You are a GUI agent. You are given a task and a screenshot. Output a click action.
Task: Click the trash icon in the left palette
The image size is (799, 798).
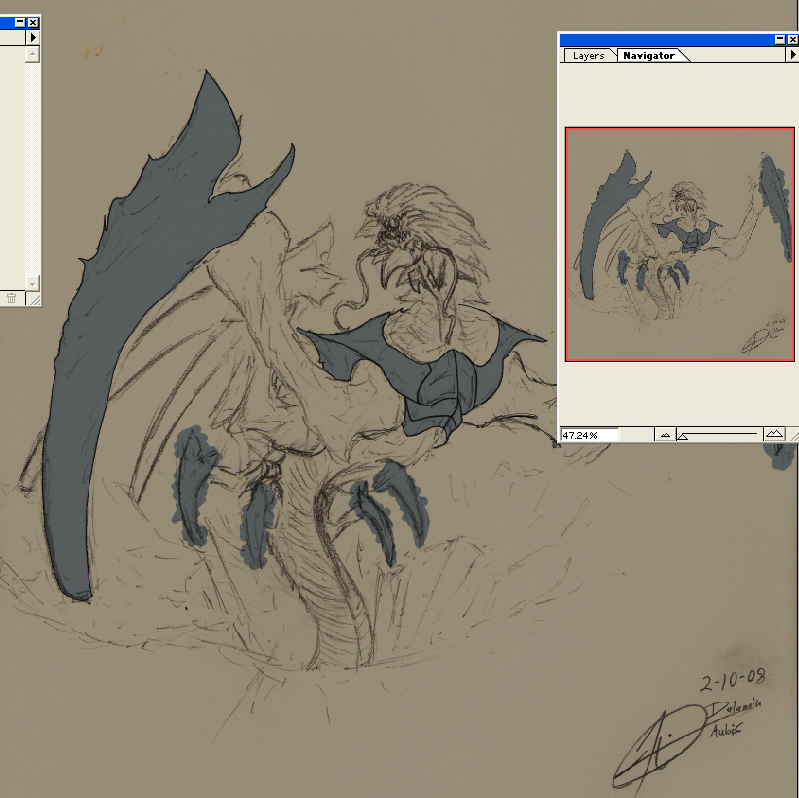pyautogui.click(x=11, y=297)
